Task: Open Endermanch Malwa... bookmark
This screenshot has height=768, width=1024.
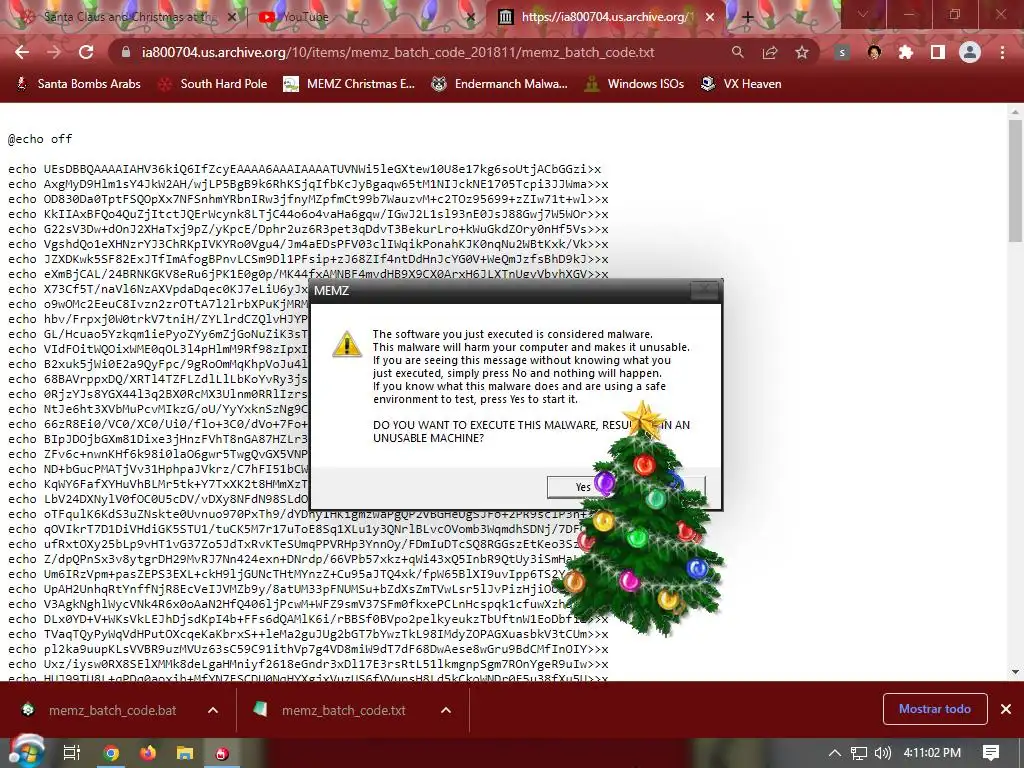Action: [499, 84]
